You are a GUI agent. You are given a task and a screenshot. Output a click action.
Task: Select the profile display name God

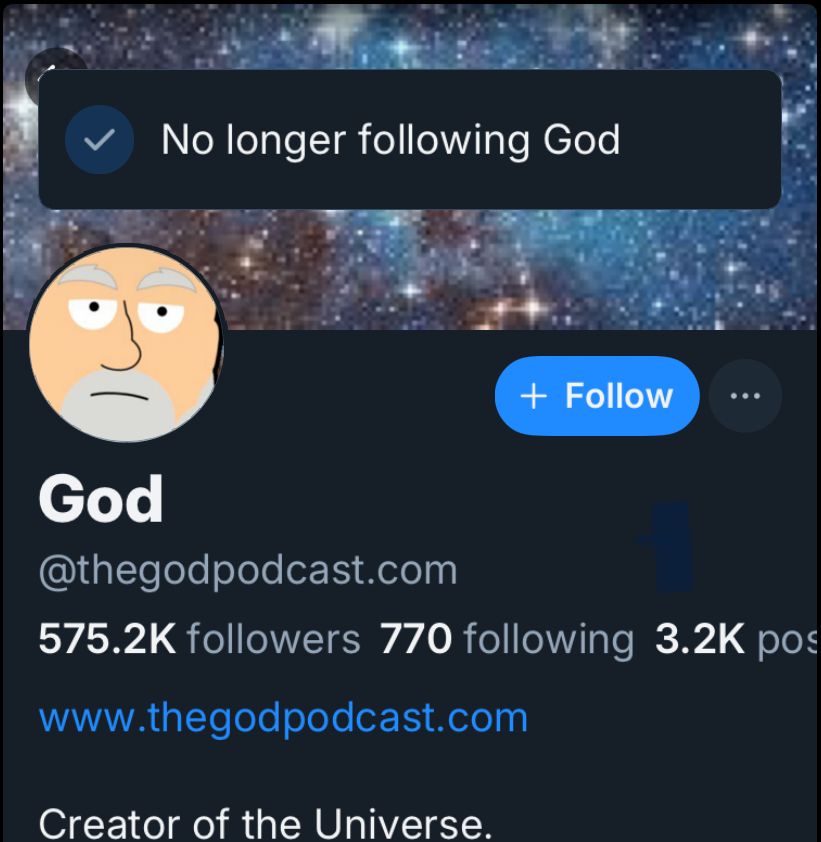tap(101, 499)
